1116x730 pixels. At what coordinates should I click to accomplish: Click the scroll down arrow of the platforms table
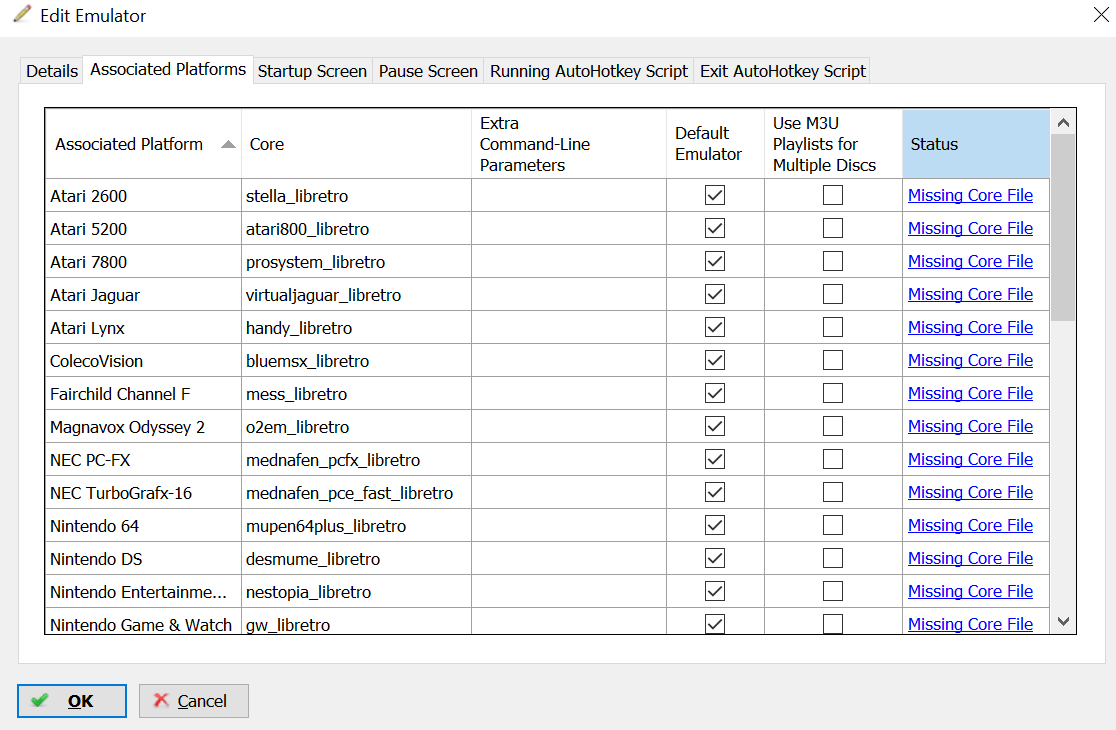(x=1063, y=621)
